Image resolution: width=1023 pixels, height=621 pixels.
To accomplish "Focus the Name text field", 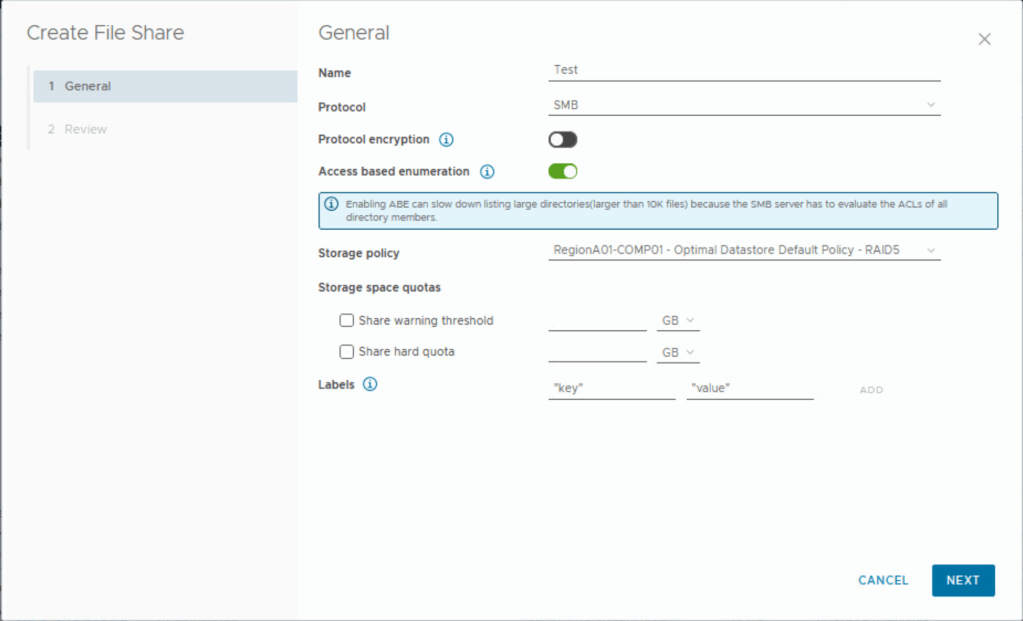I will pyautogui.click(x=744, y=70).
